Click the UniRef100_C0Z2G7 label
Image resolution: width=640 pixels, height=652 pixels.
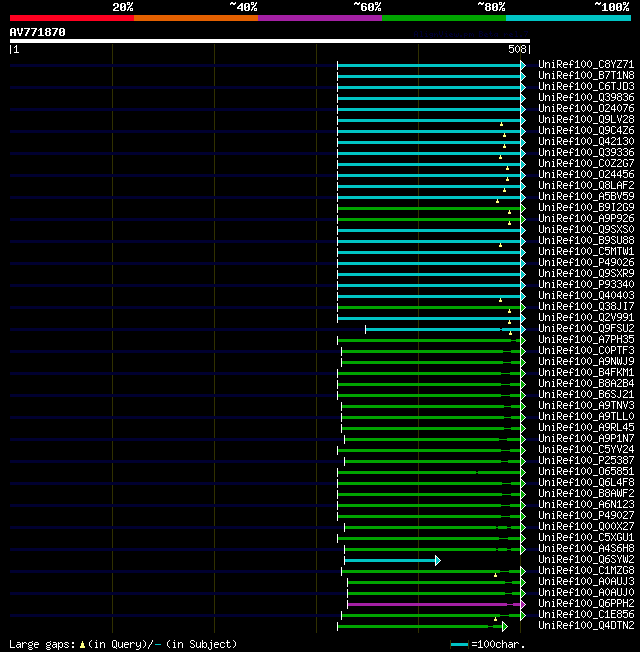(586, 163)
